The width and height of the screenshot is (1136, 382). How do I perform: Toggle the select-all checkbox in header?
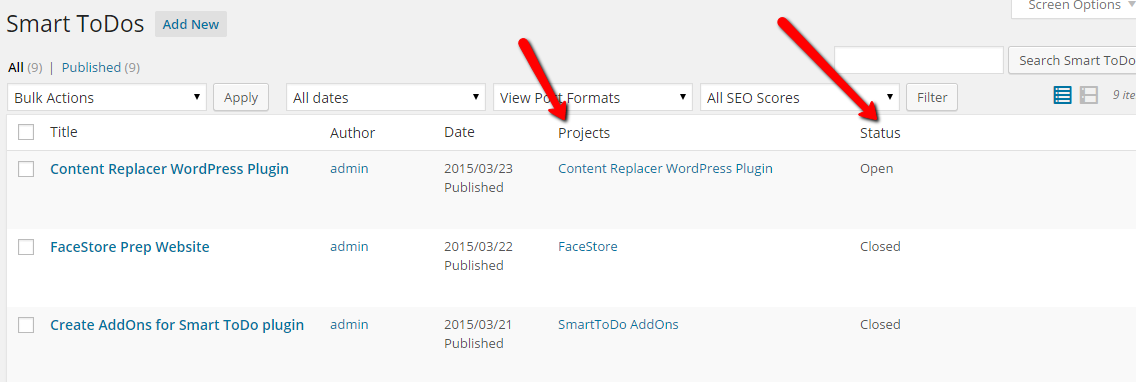(26, 132)
